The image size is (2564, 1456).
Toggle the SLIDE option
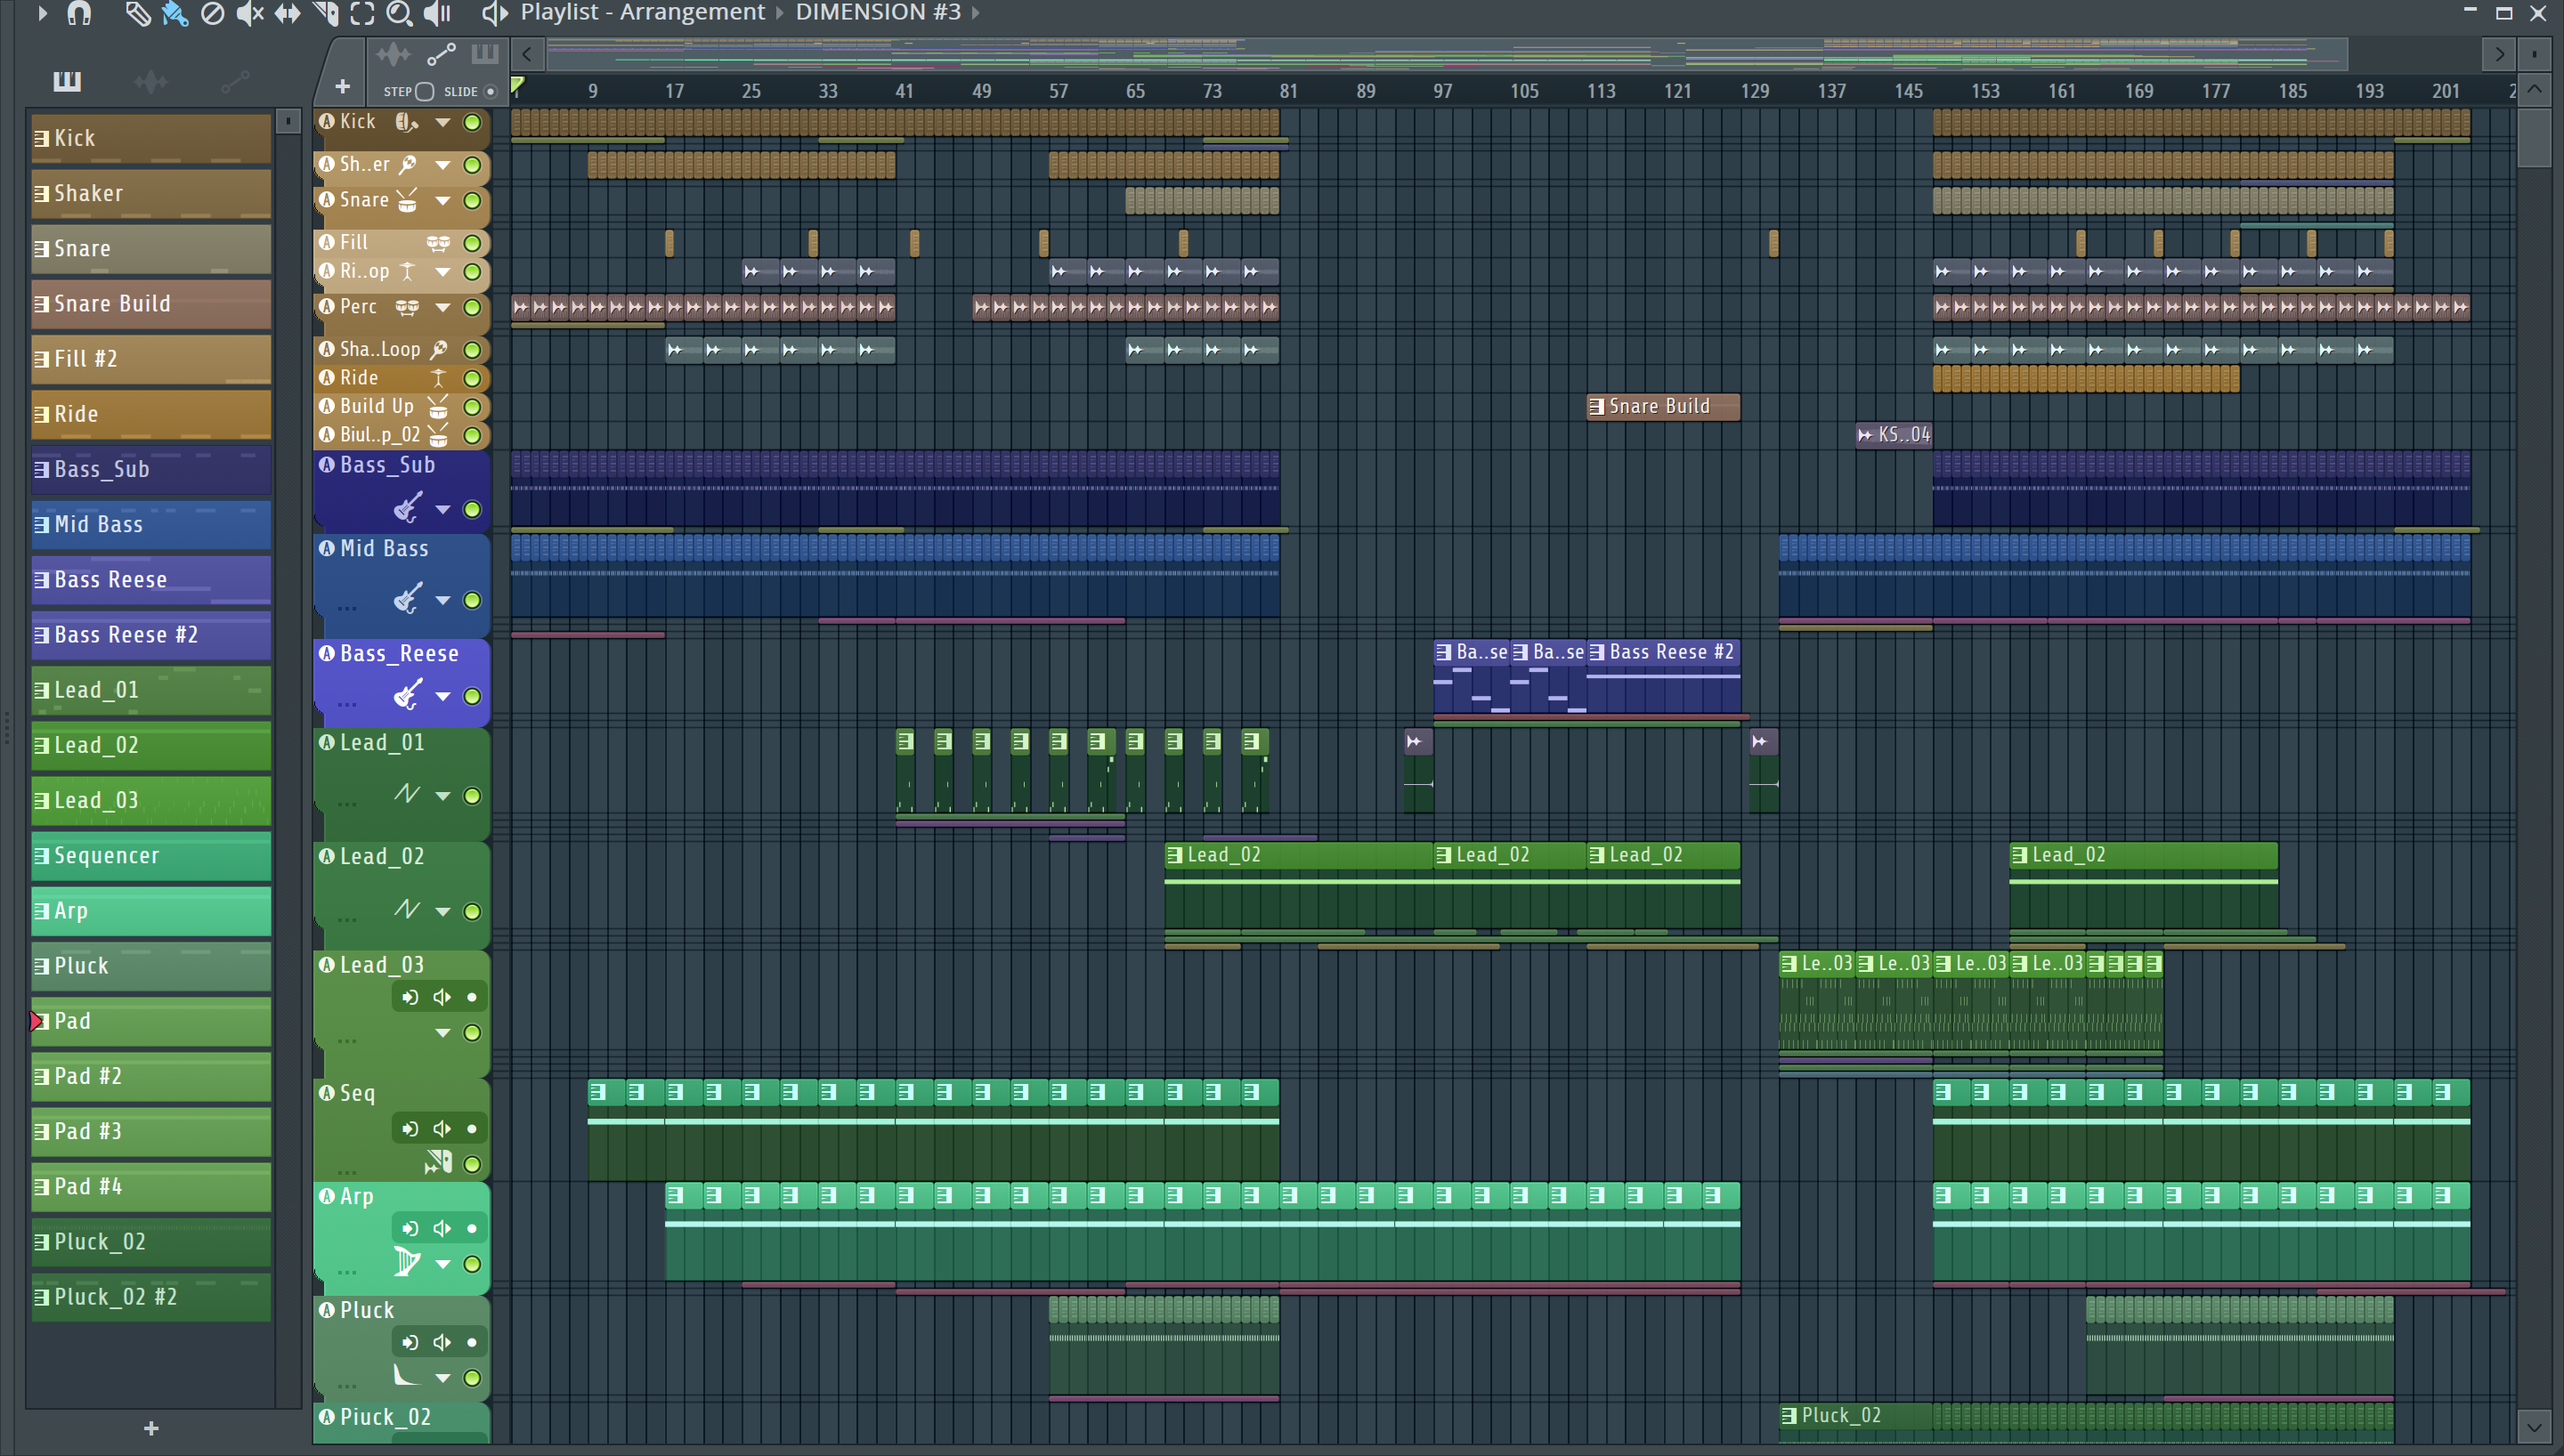pos(490,91)
